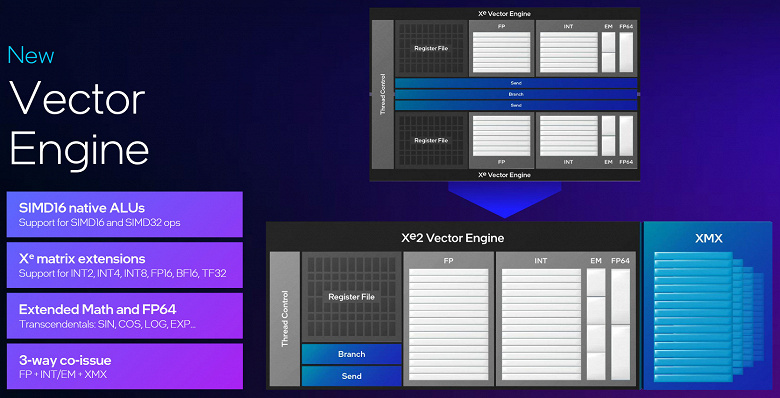Click the Thread Control strip in Xe2 engine

285,319
